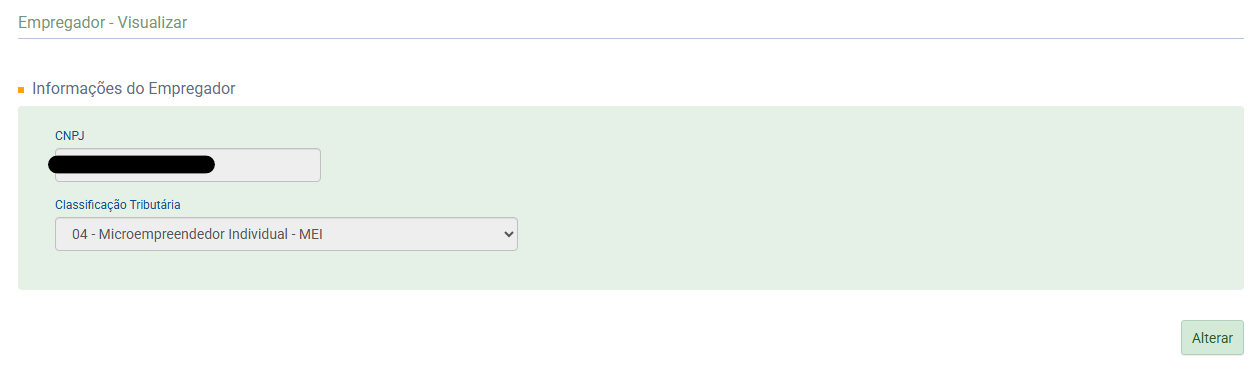The width and height of the screenshot is (1259, 387).
Task: Click the word 'Empregador' in the section heading
Action: [192, 88]
